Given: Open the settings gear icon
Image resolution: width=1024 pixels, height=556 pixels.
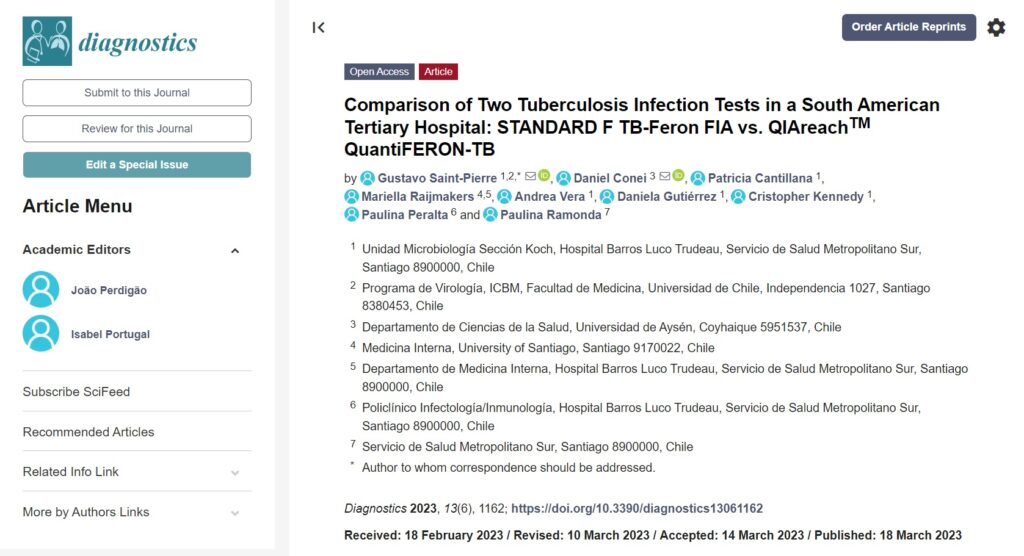Looking at the screenshot, I should pos(996,27).
